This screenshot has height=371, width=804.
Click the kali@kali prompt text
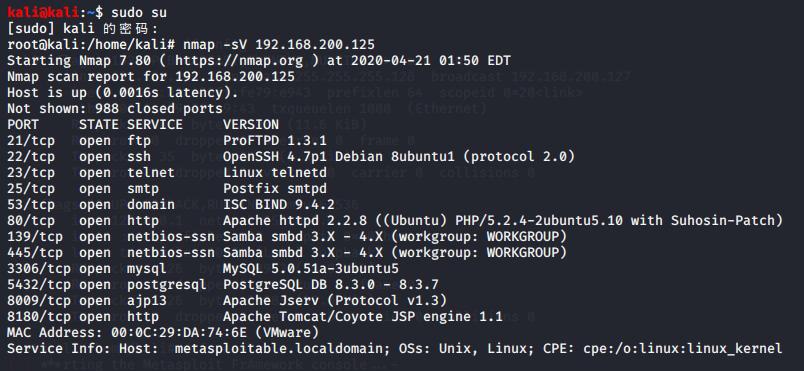[43, 12]
